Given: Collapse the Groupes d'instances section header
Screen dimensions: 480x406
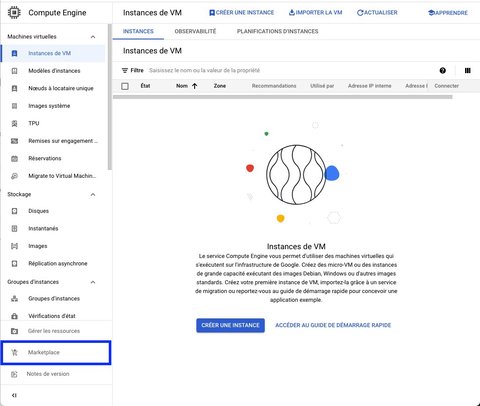Looking at the screenshot, I should 93,282.
